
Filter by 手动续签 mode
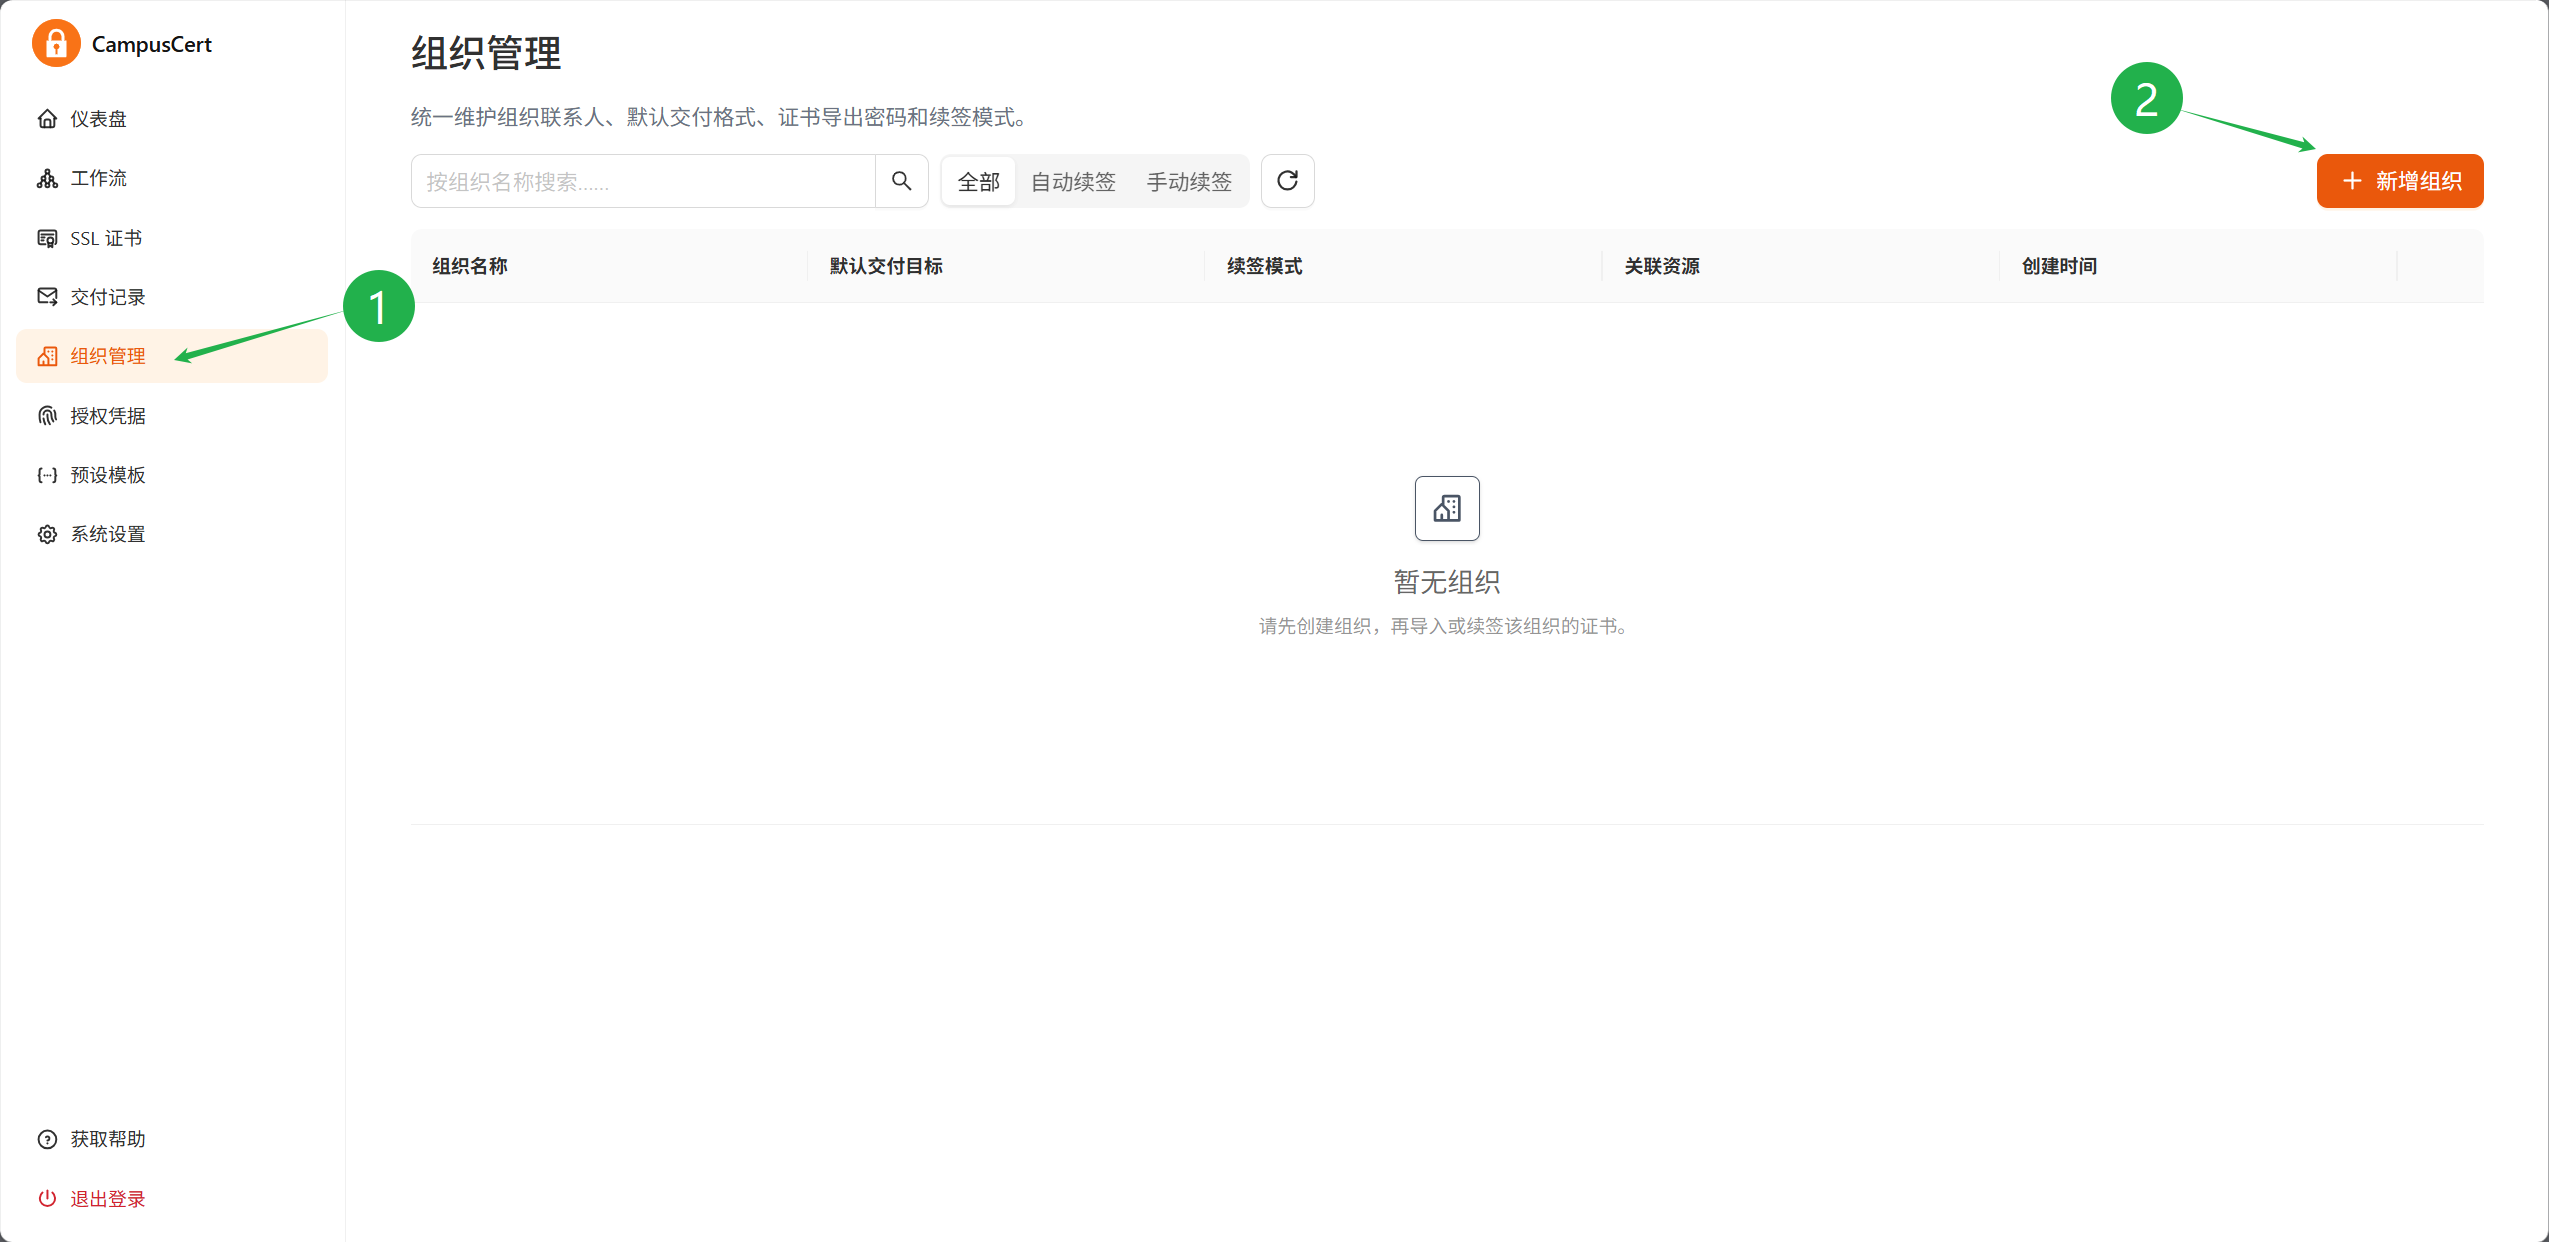(x=1189, y=181)
